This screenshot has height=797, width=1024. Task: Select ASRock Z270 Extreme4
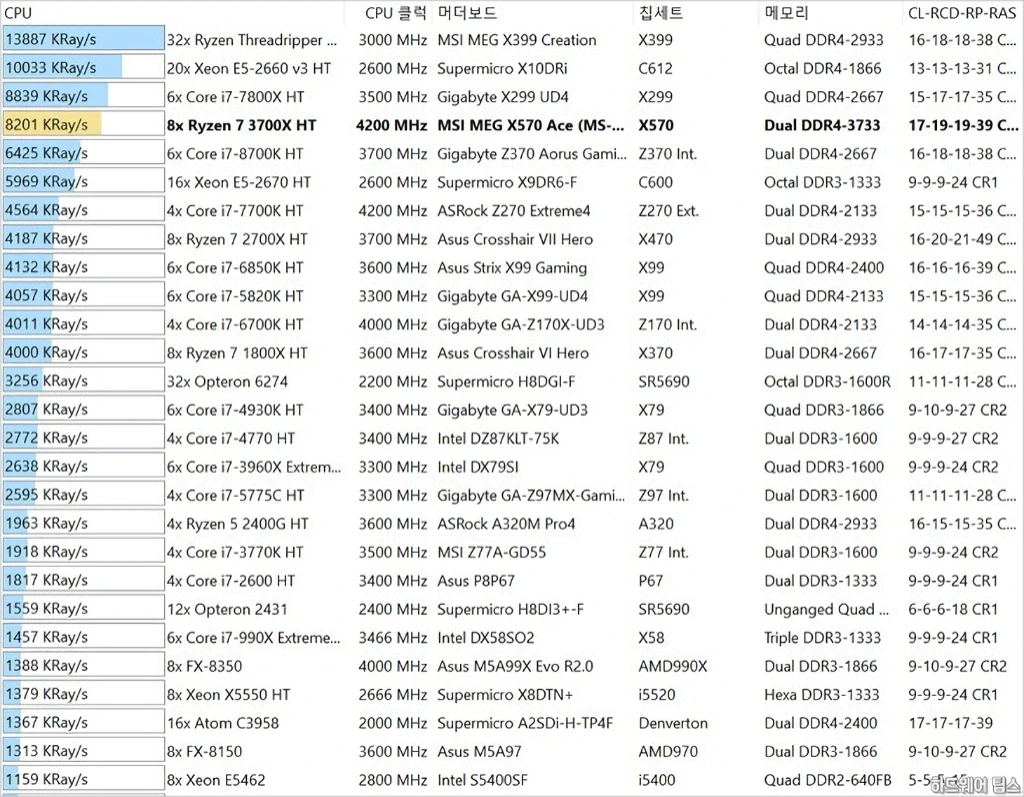coord(514,211)
